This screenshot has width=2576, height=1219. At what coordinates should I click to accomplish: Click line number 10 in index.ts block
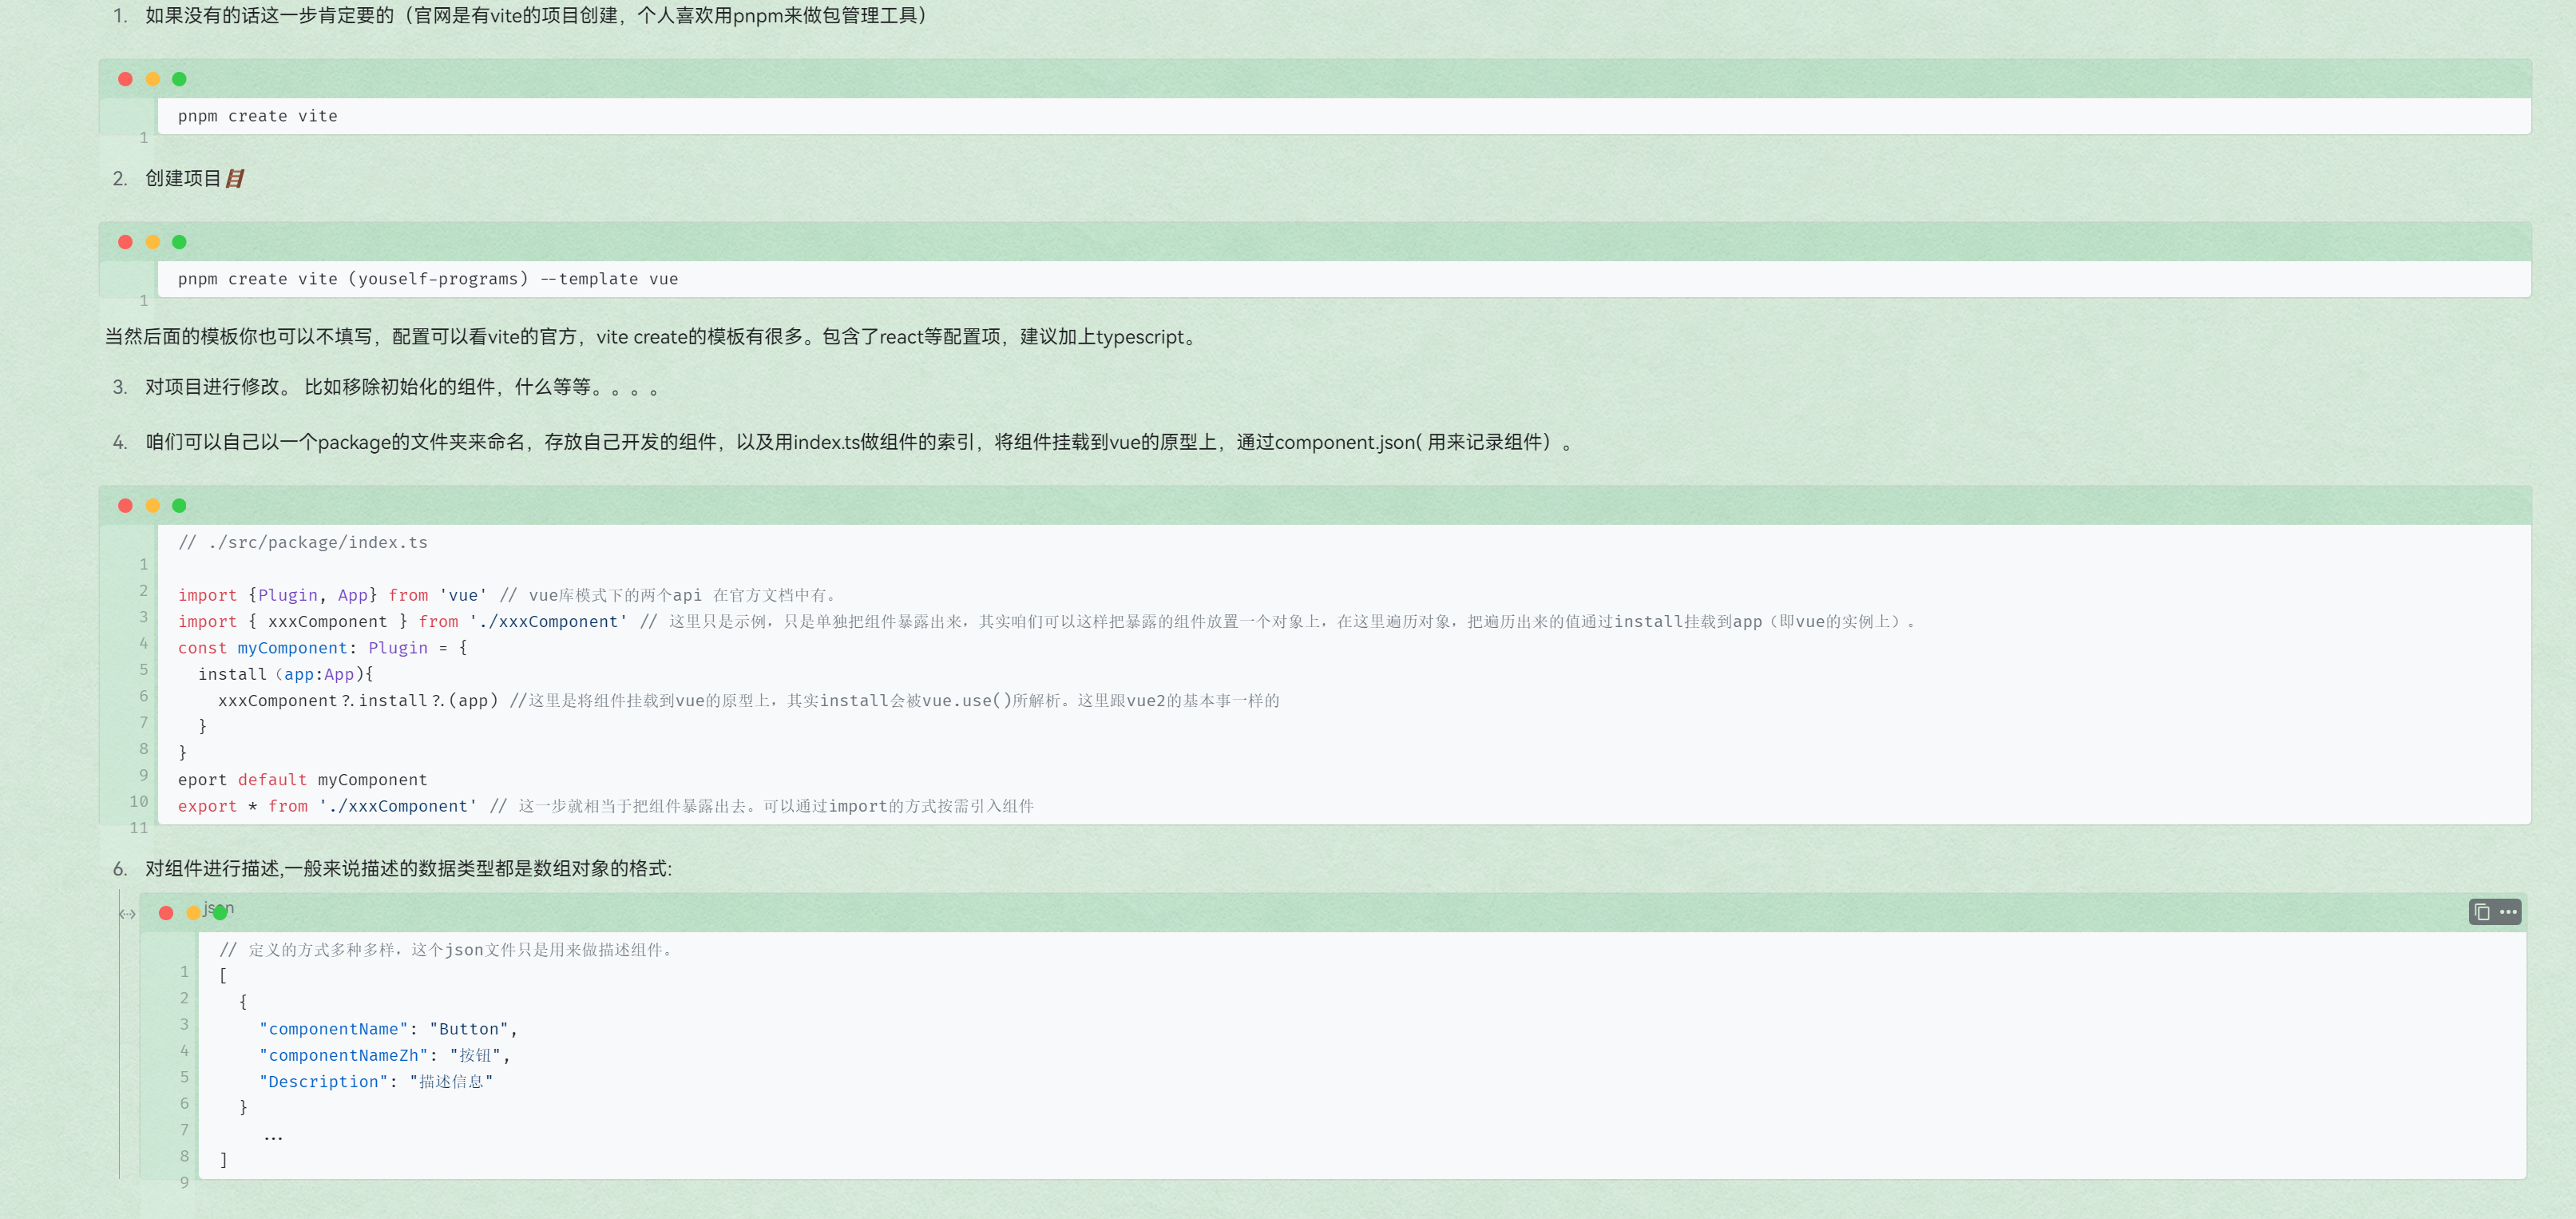pyautogui.click(x=139, y=802)
